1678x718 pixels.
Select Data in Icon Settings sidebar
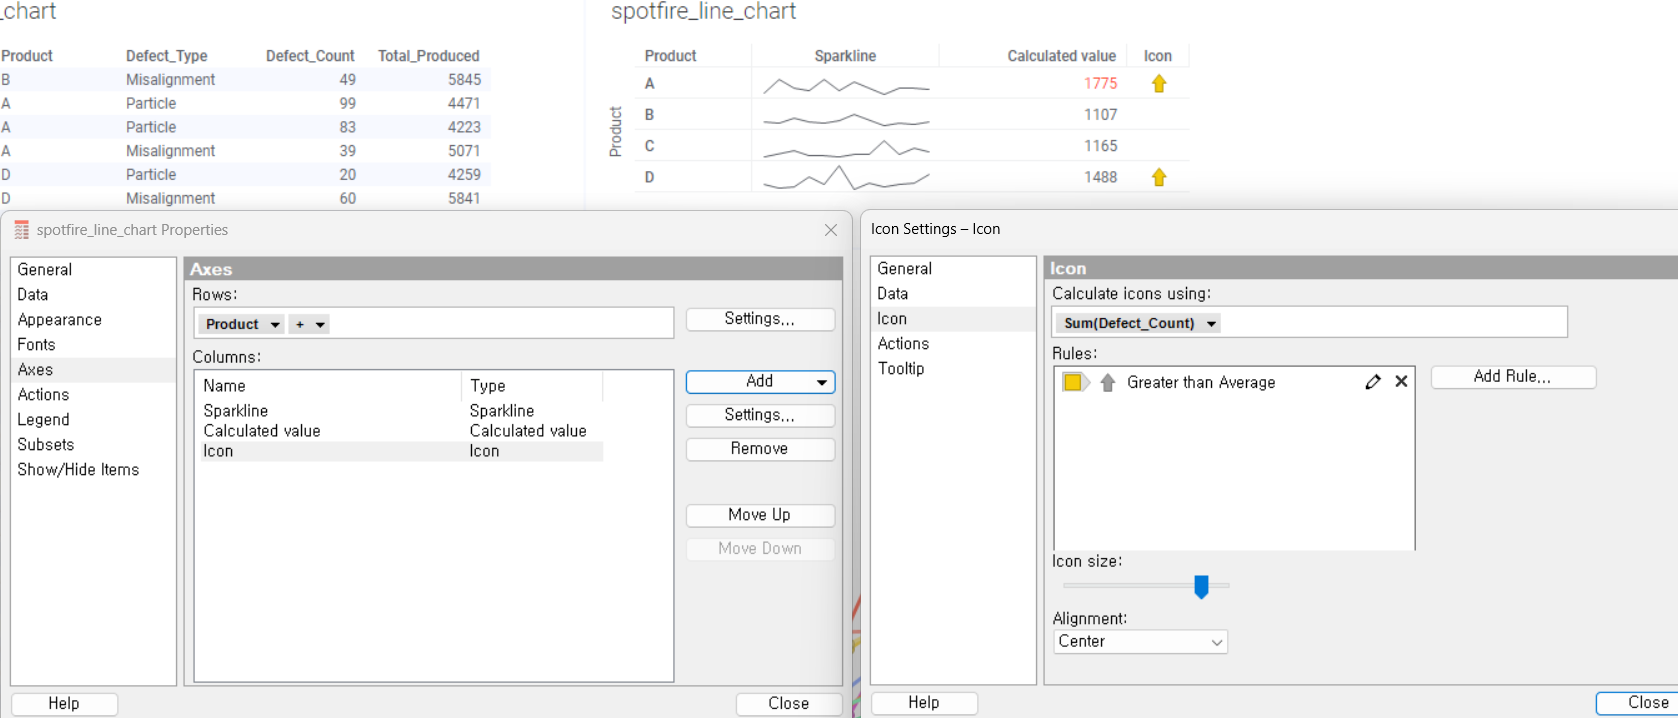point(893,294)
